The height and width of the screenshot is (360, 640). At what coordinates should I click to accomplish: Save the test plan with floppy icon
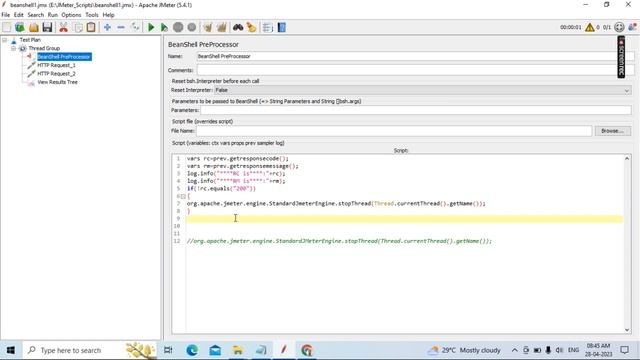click(47, 27)
